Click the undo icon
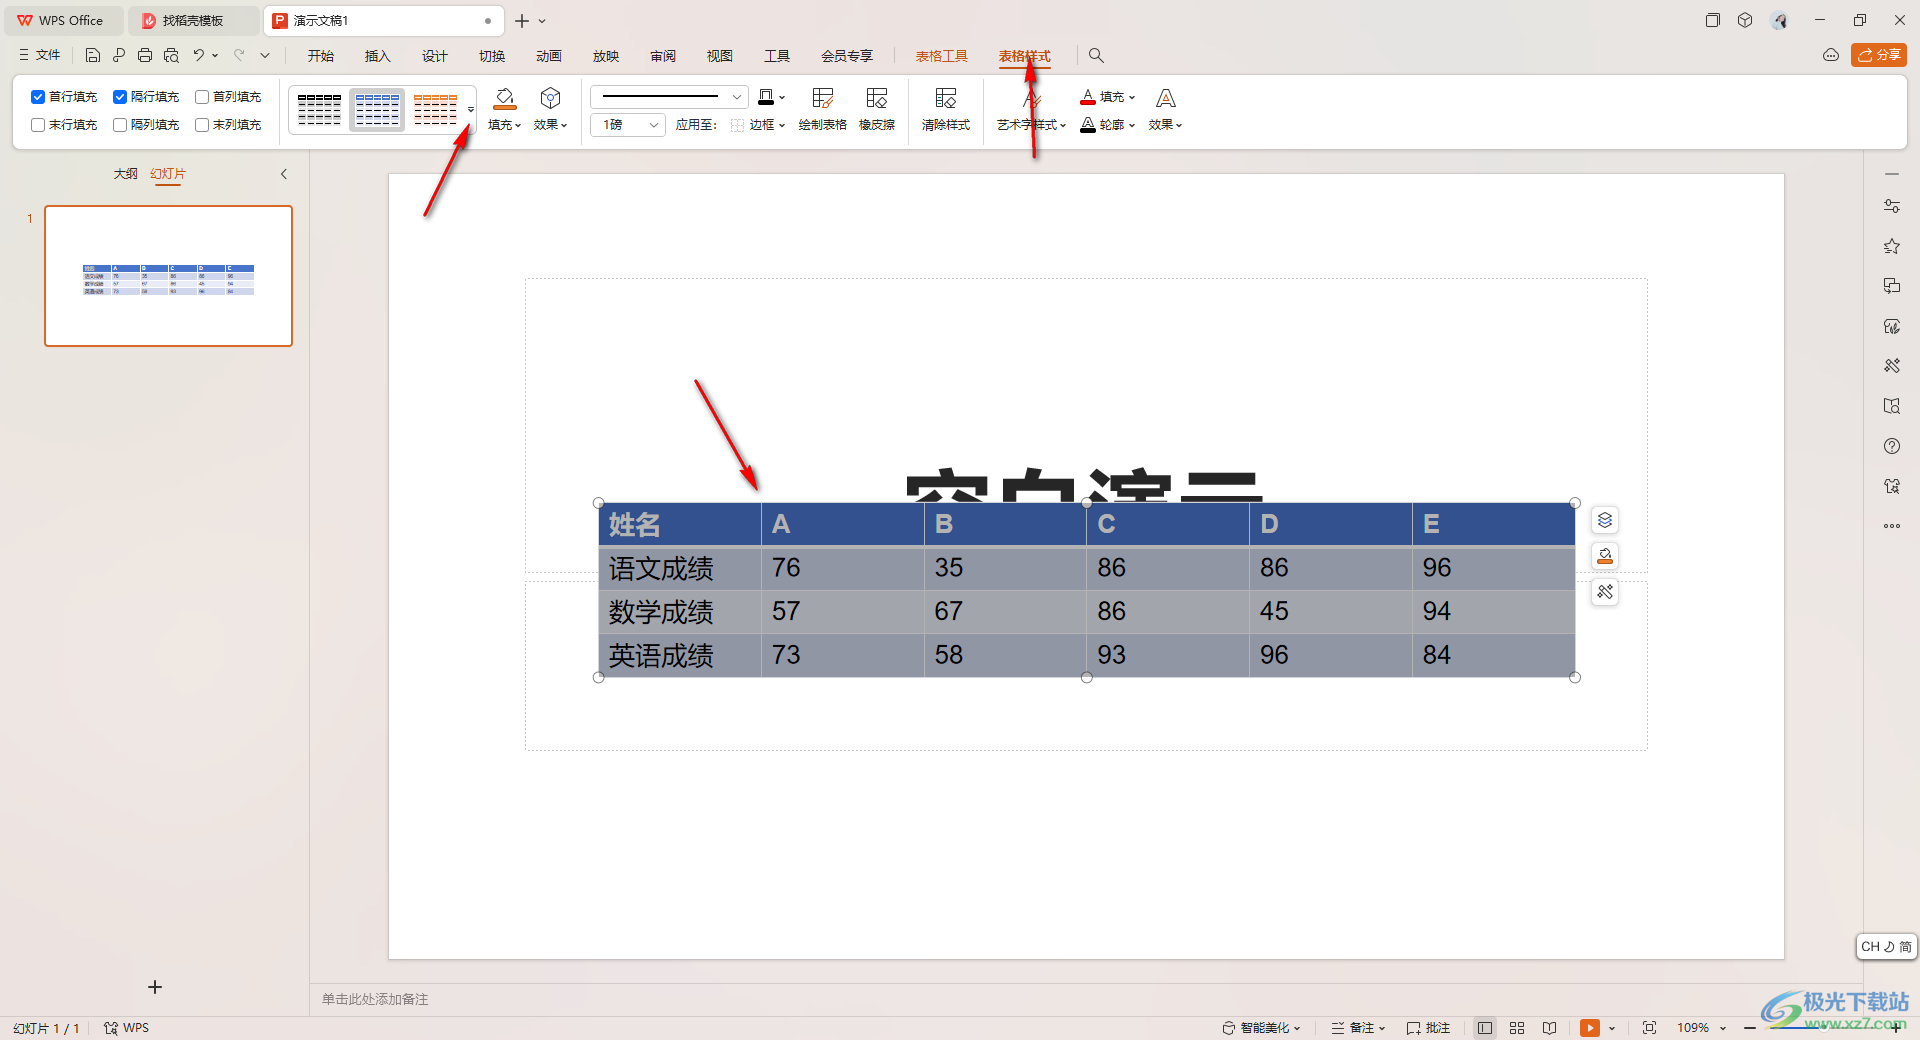This screenshot has width=1920, height=1040. point(199,56)
